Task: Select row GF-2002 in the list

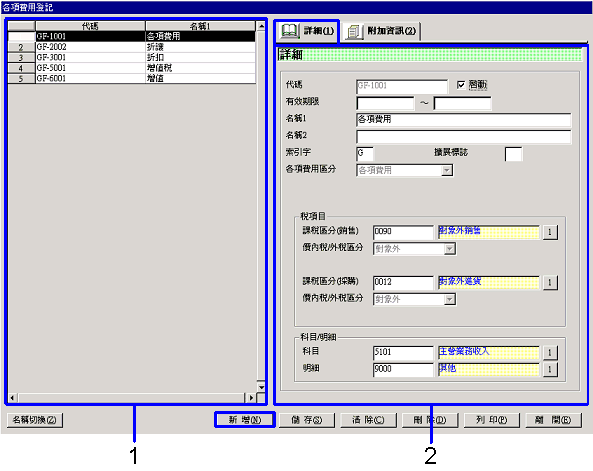Action: pyautogui.click(x=132, y=47)
